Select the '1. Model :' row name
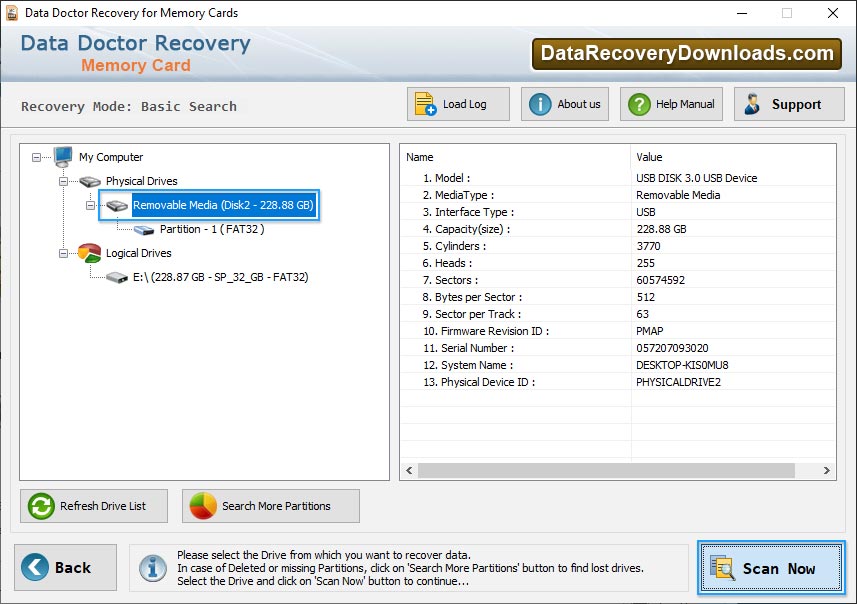 (x=446, y=178)
